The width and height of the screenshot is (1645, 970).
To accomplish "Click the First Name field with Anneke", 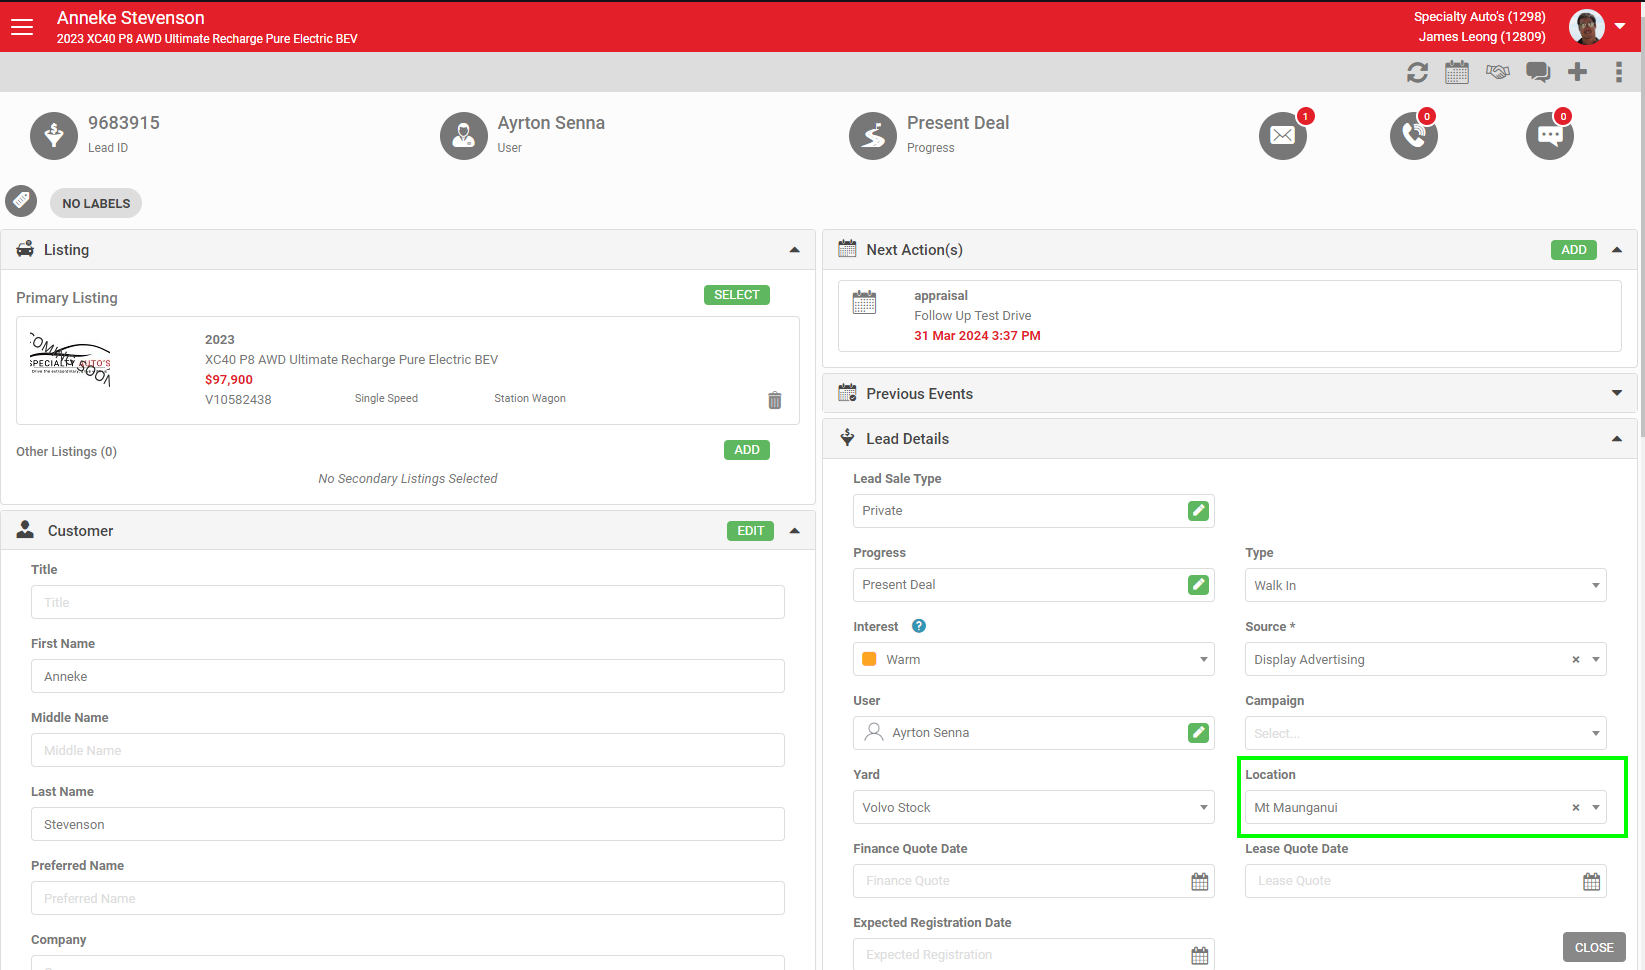I will click(408, 676).
